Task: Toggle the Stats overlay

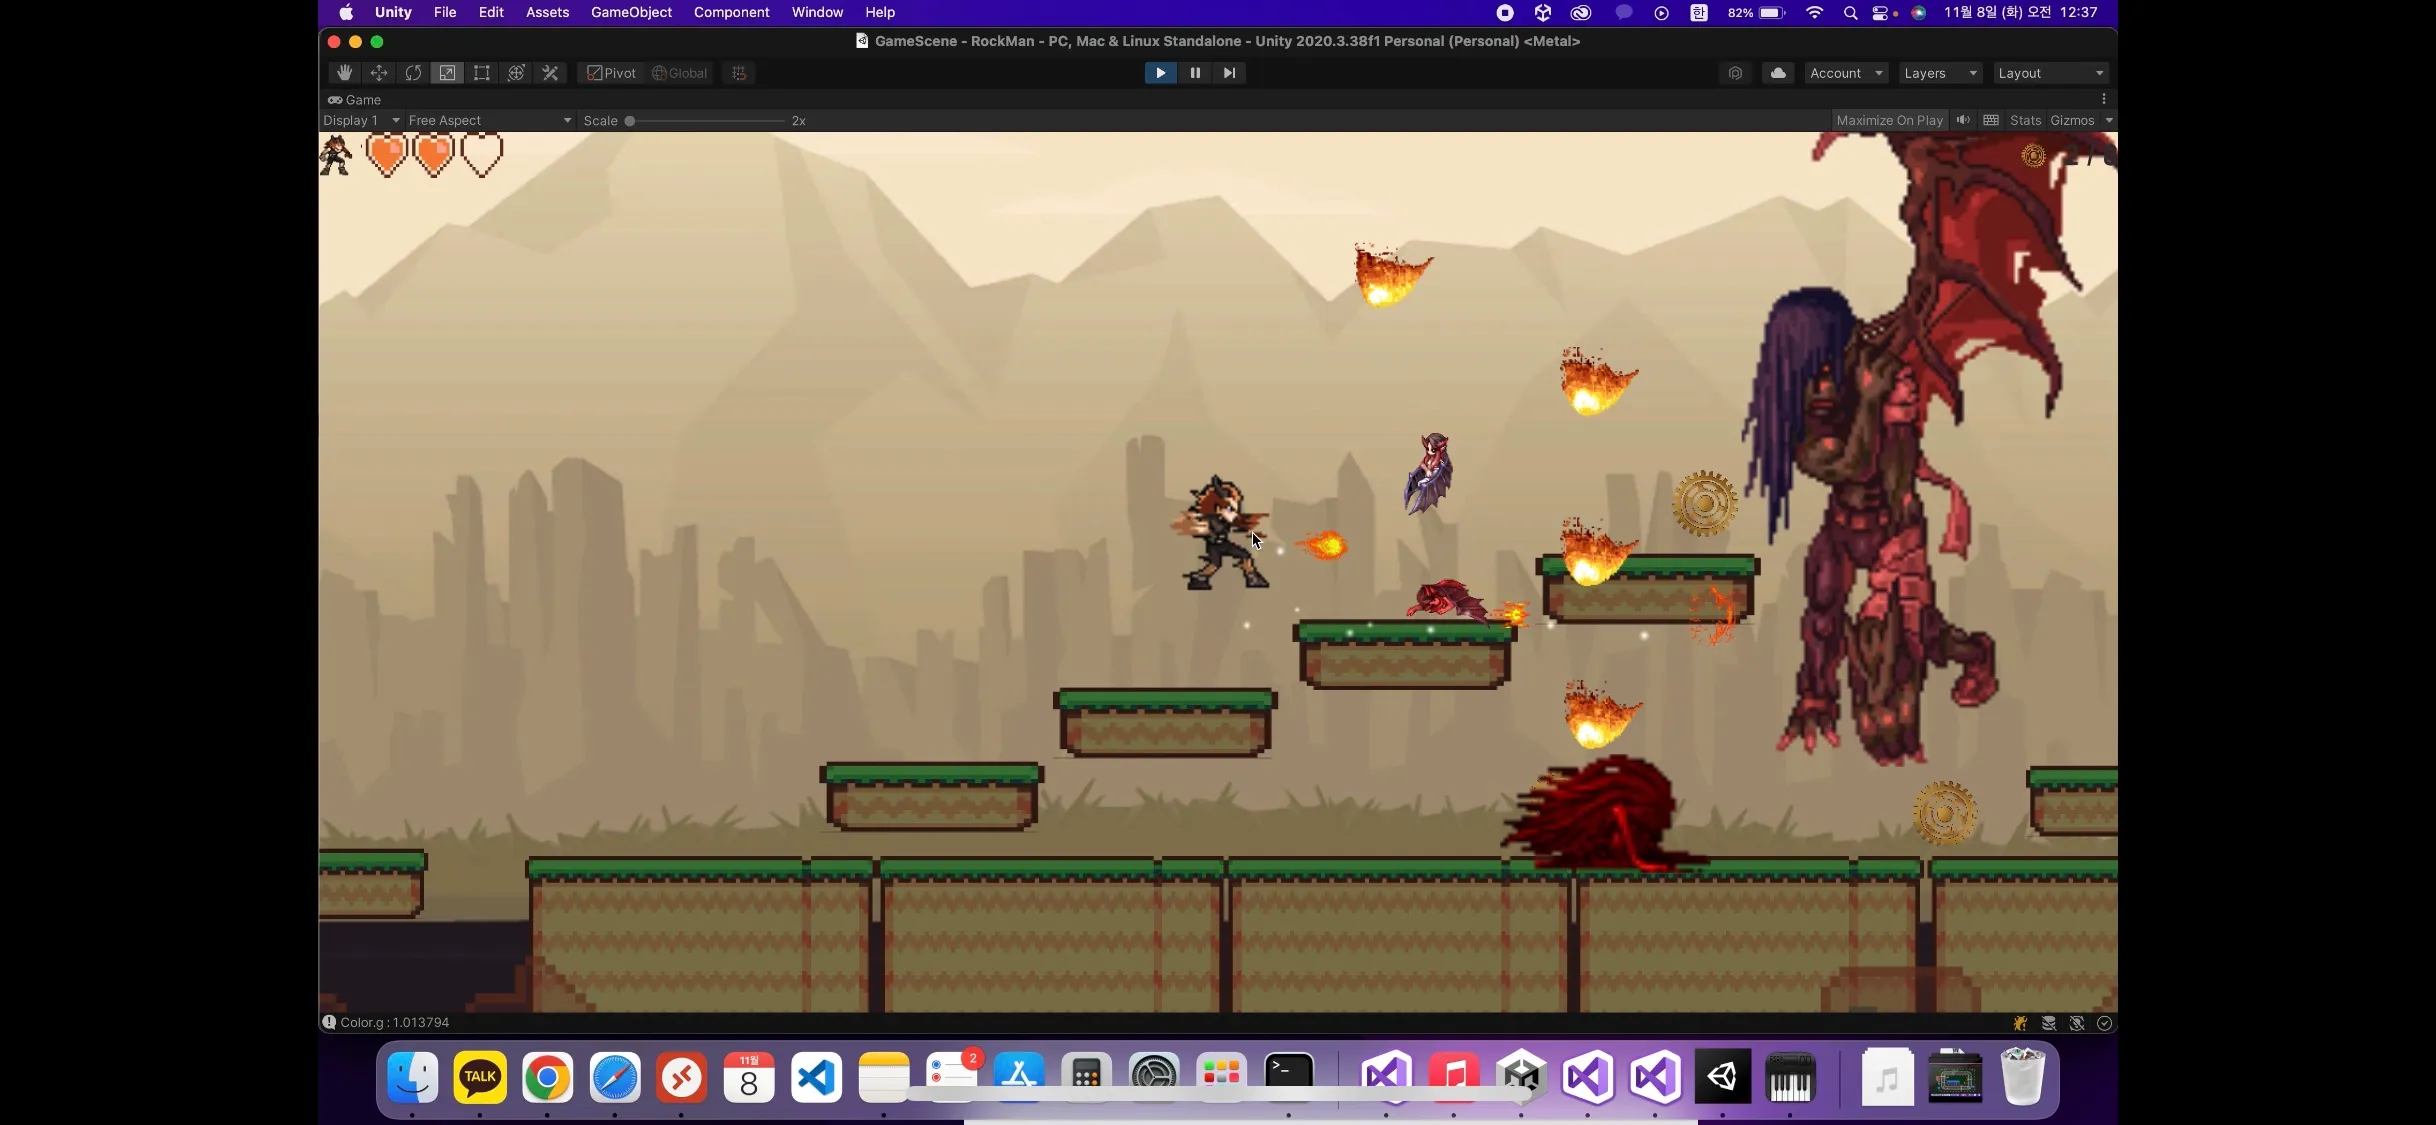Action: [x=2025, y=121]
